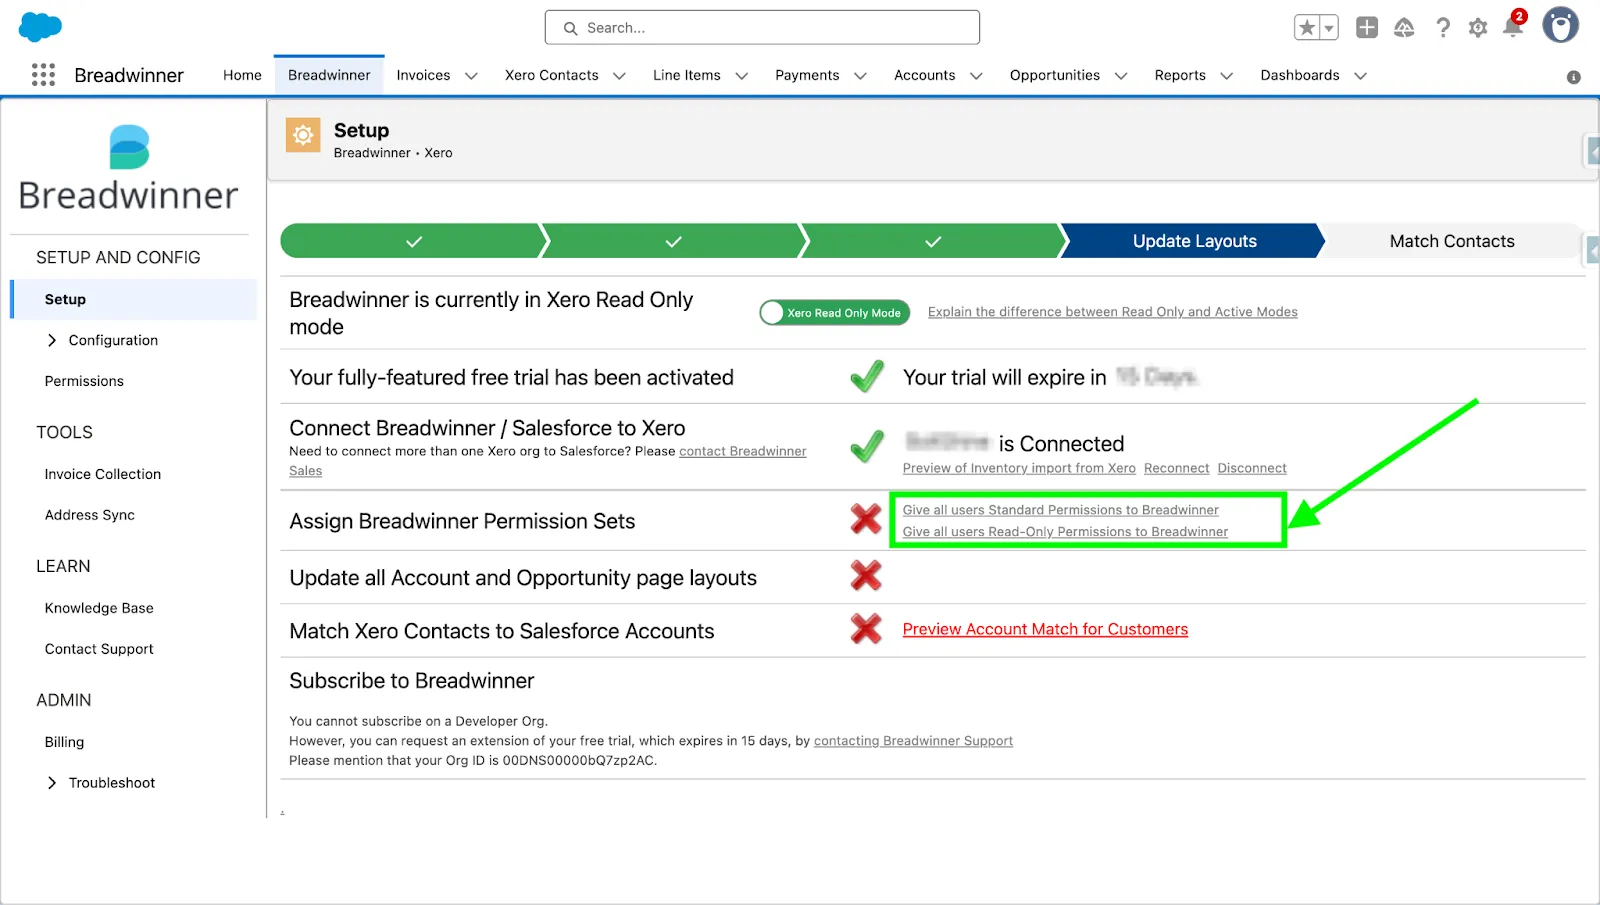The height and width of the screenshot is (905, 1600).
Task: Go to the Home tab
Action: click(x=242, y=75)
